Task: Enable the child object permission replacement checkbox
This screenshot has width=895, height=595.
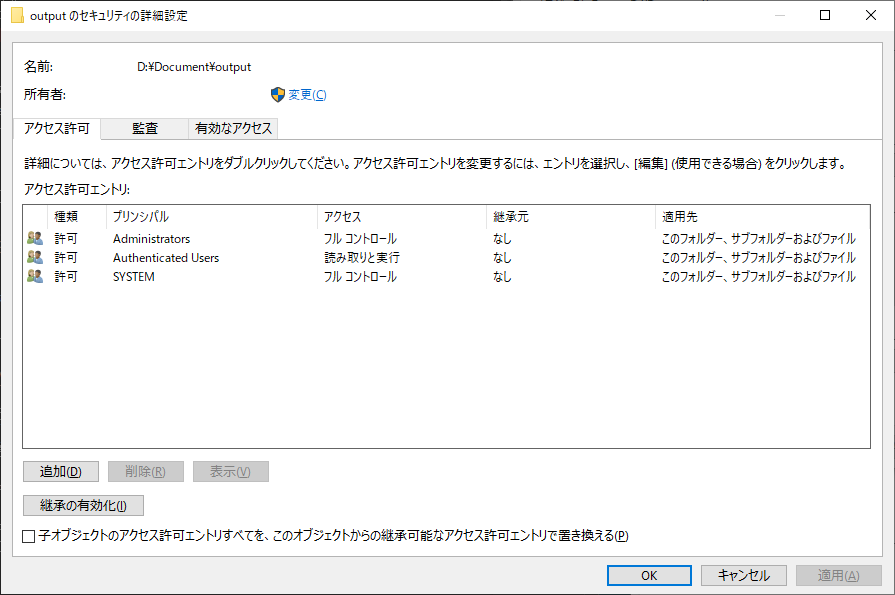Action: (29, 536)
